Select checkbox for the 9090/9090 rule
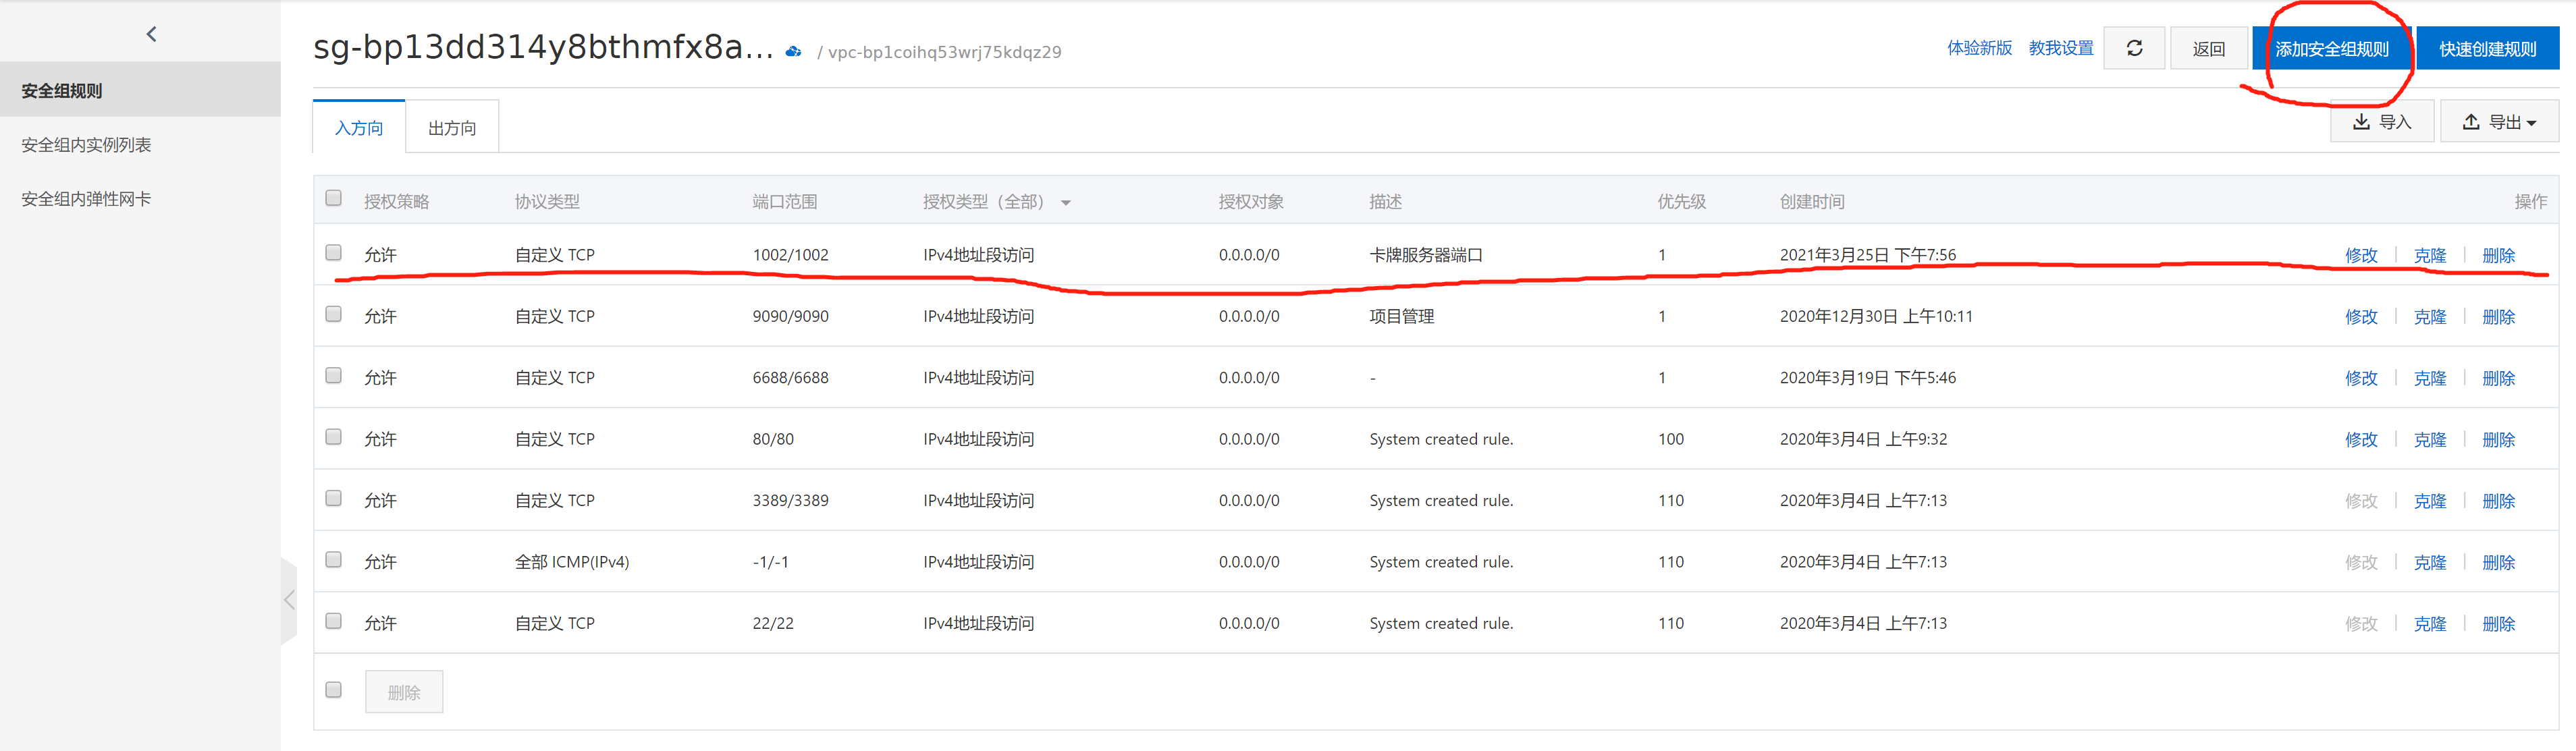 tap(334, 314)
